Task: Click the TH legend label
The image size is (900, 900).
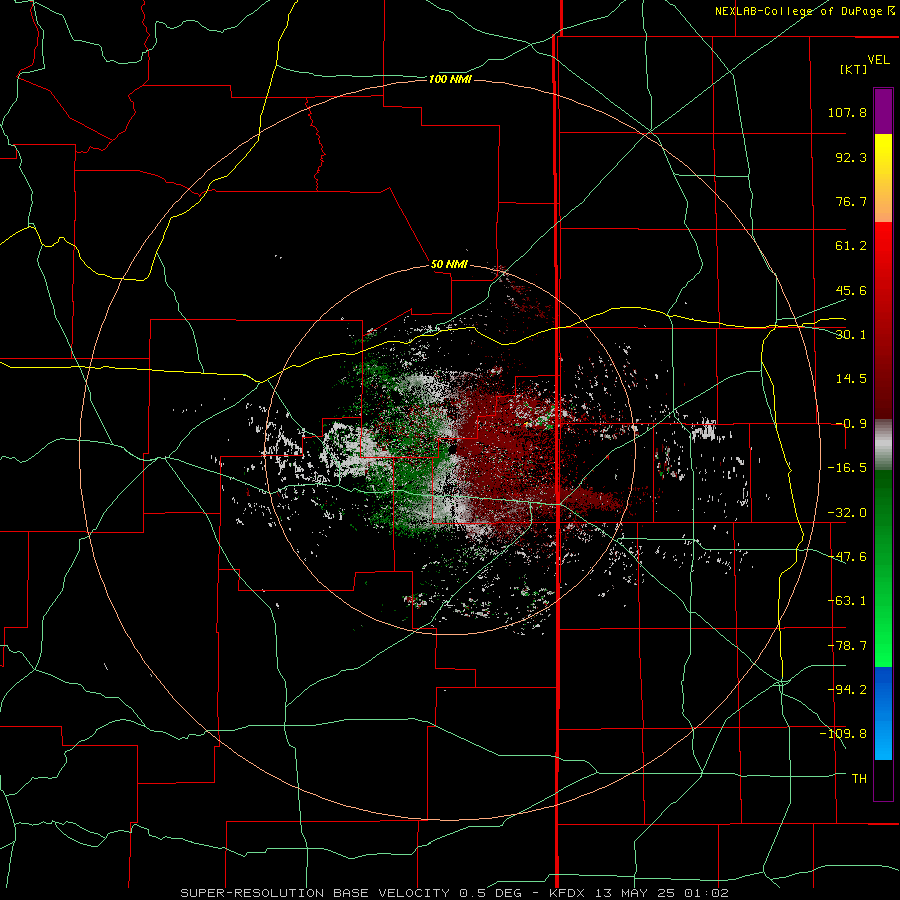Action: click(859, 778)
